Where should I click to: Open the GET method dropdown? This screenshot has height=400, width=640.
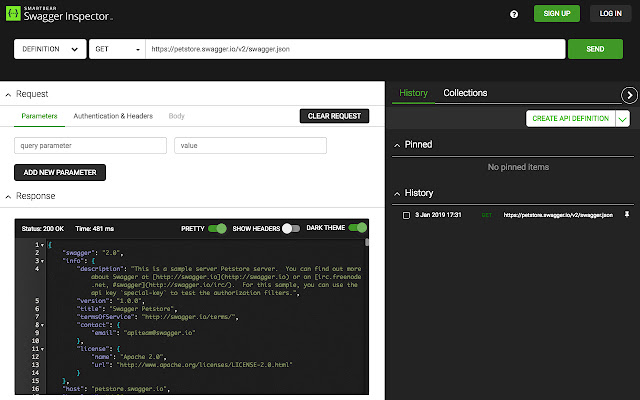116,49
